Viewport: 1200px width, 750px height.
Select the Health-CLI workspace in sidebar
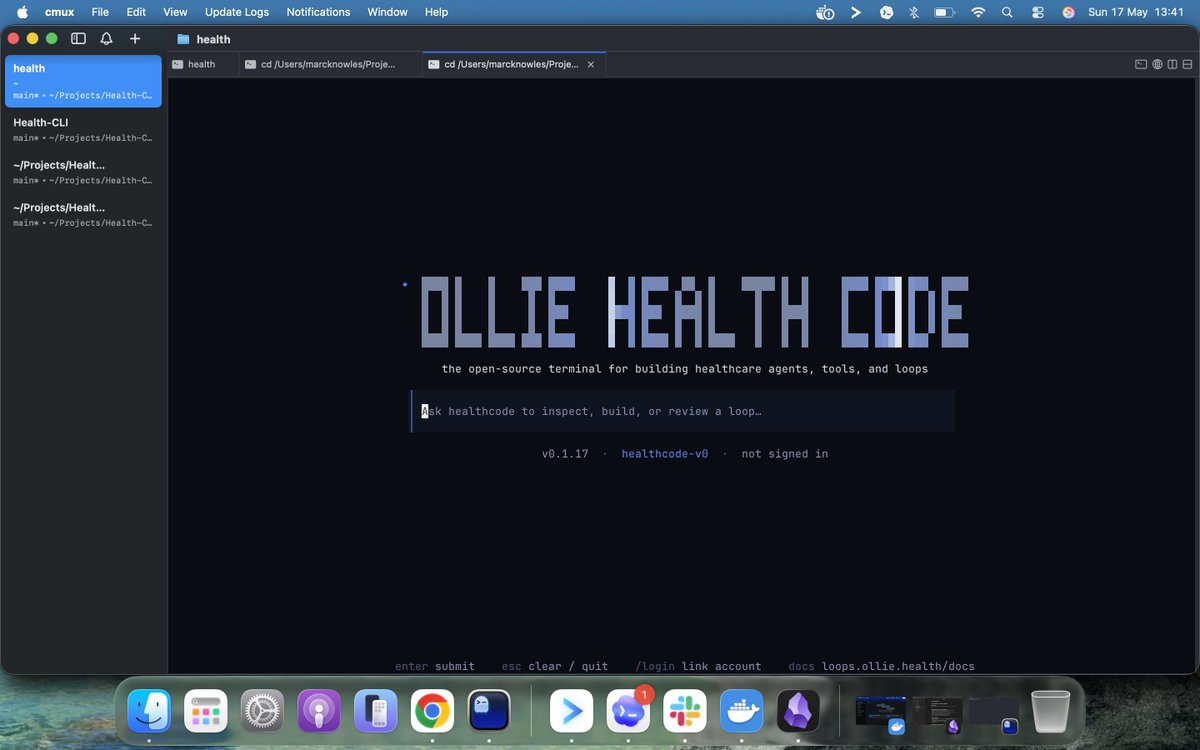click(83, 129)
